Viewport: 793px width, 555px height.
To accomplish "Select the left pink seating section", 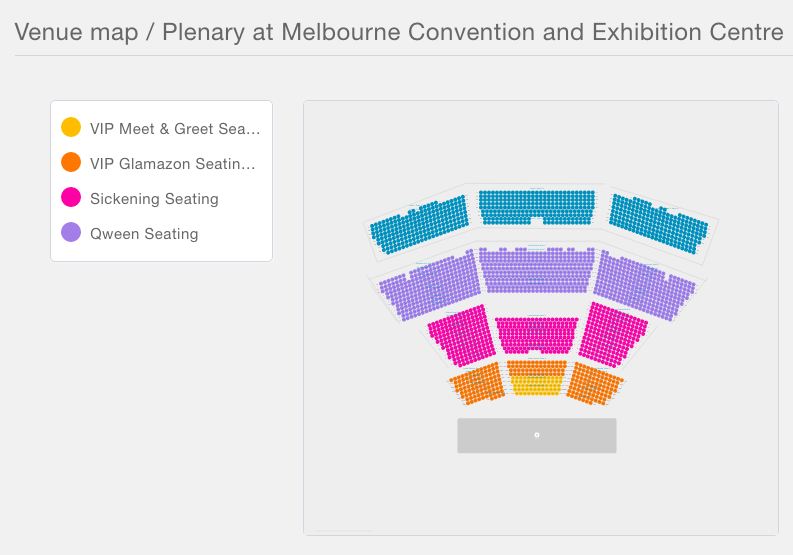I will tap(462, 335).
